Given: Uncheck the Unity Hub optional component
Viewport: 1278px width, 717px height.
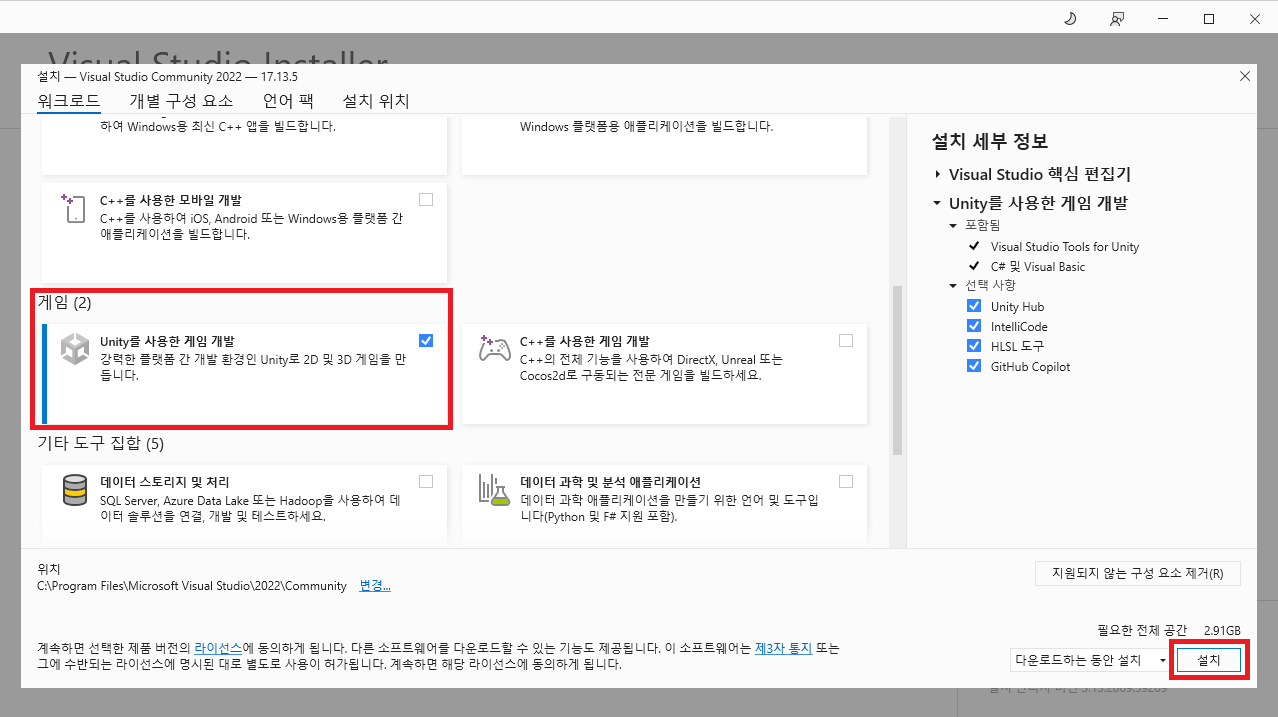Looking at the screenshot, I should [x=974, y=306].
